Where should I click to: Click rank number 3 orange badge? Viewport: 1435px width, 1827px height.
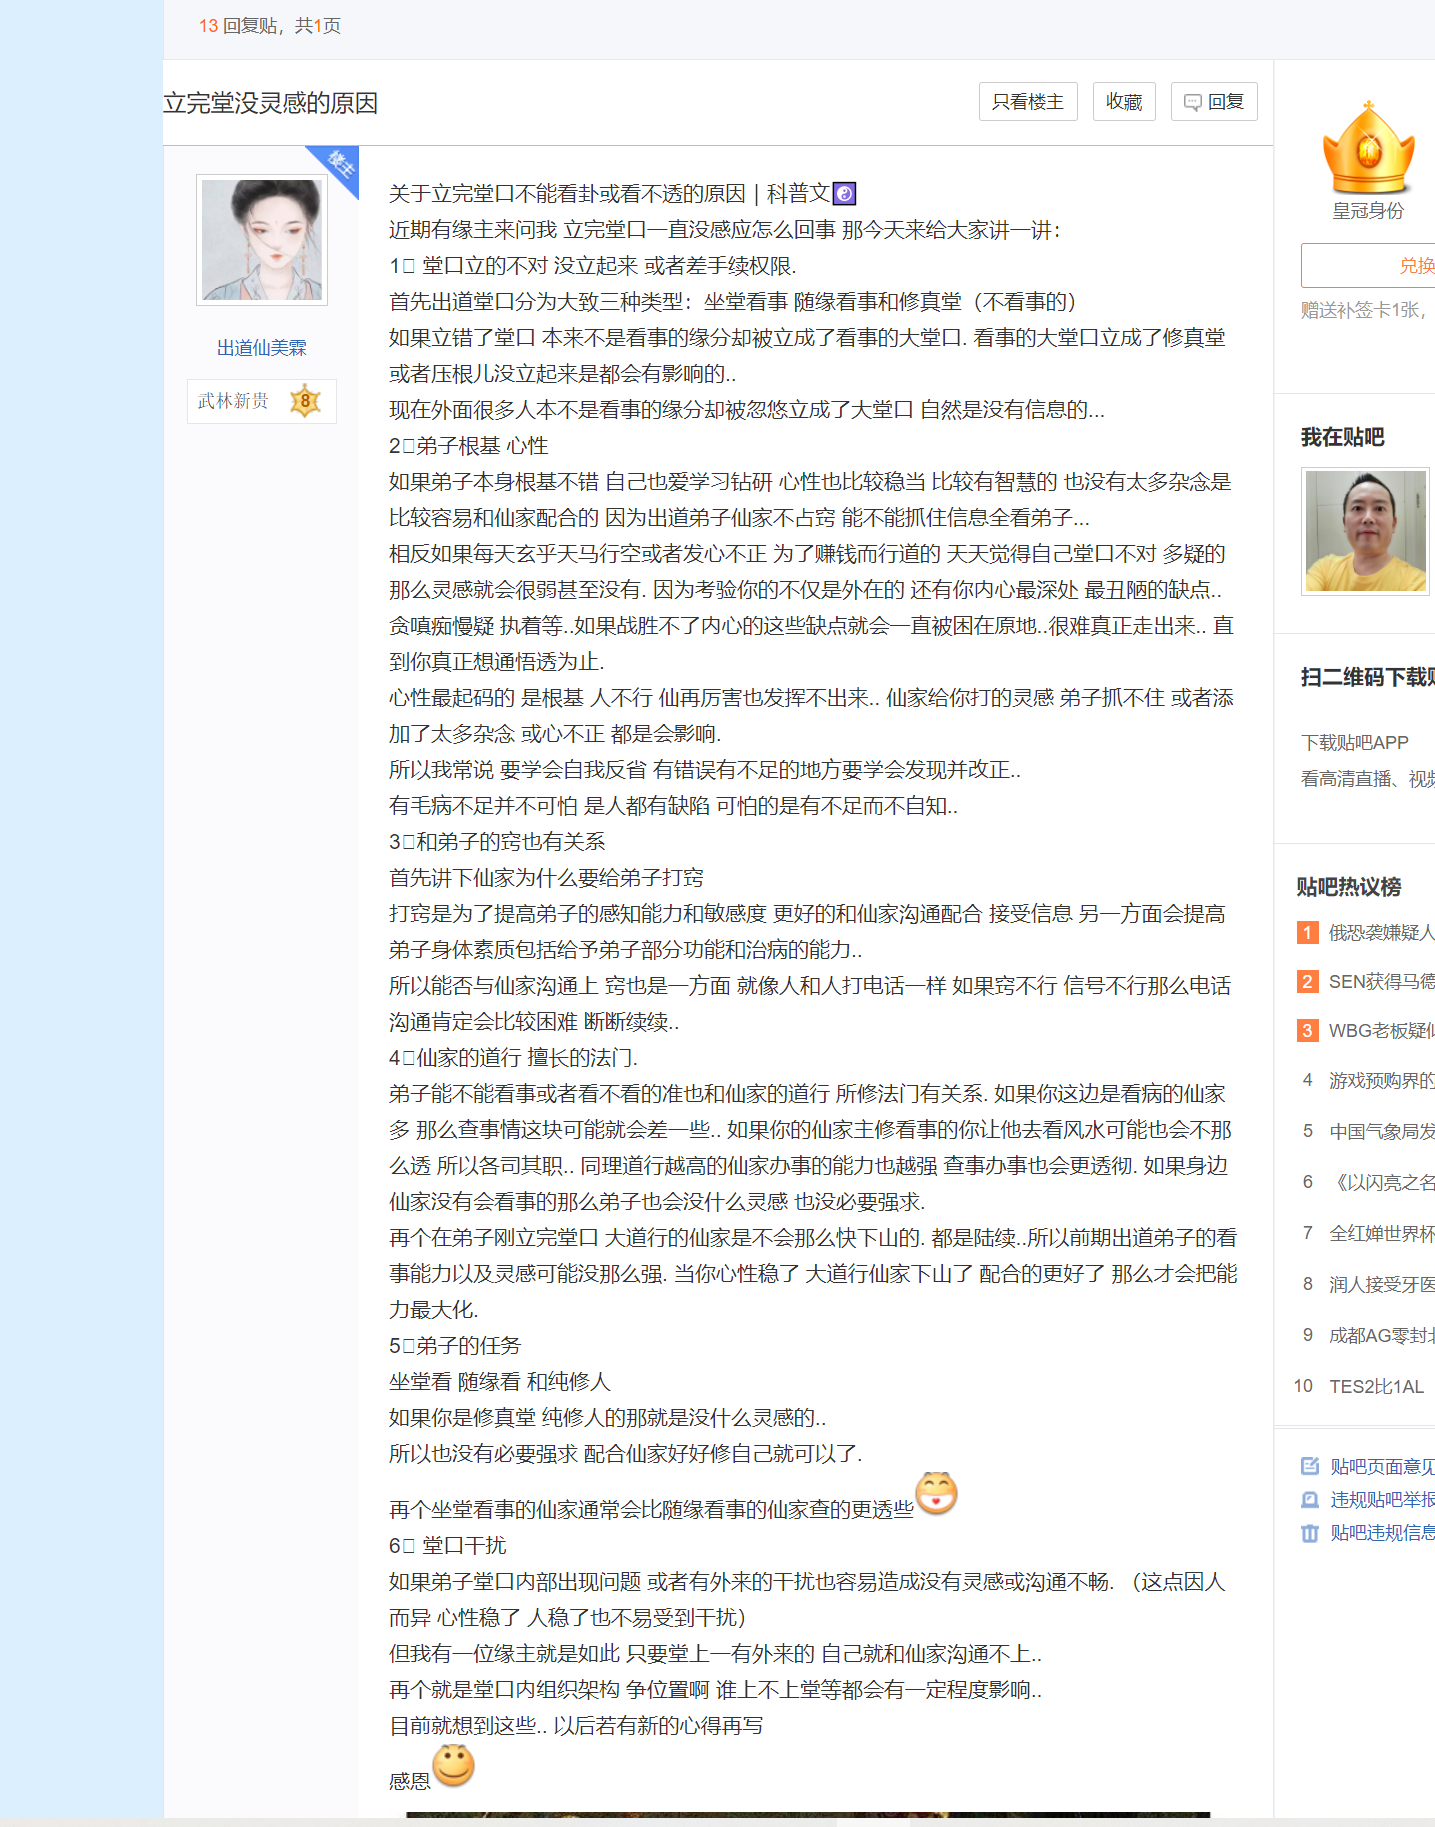pos(1307,1030)
